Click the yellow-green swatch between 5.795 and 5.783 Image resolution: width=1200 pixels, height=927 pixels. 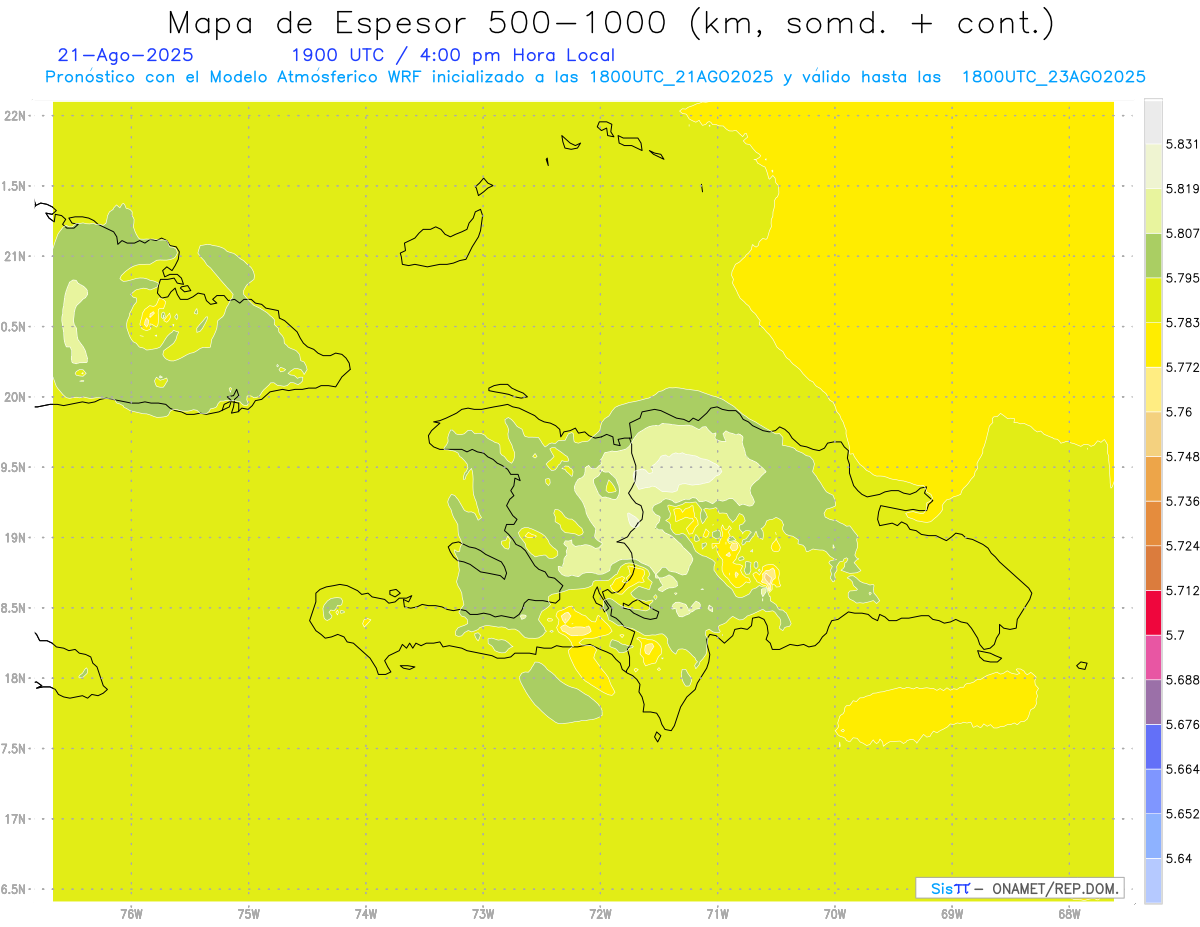pyautogui.click(x=1153, y=300)
